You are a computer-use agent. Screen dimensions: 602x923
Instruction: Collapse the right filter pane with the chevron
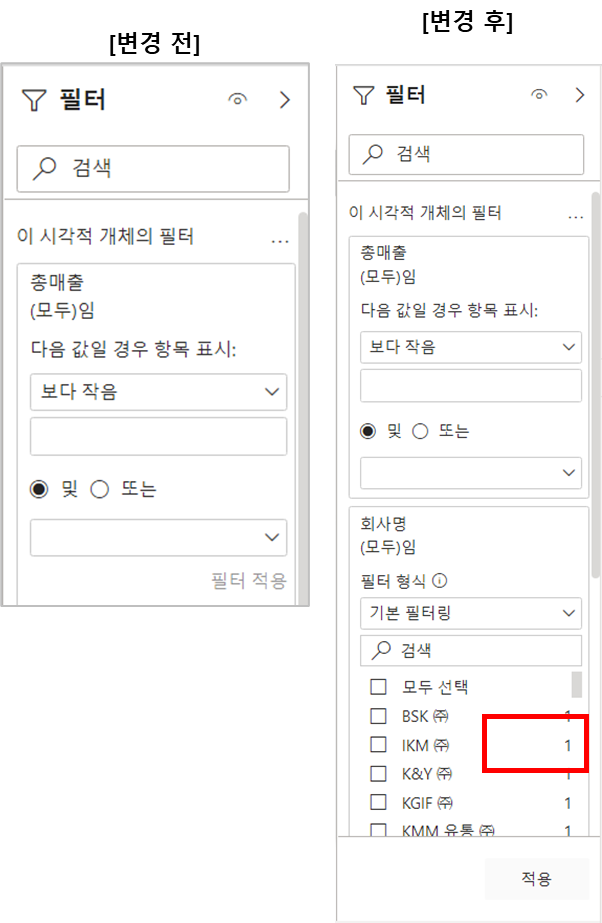click(x=580, y=95)
